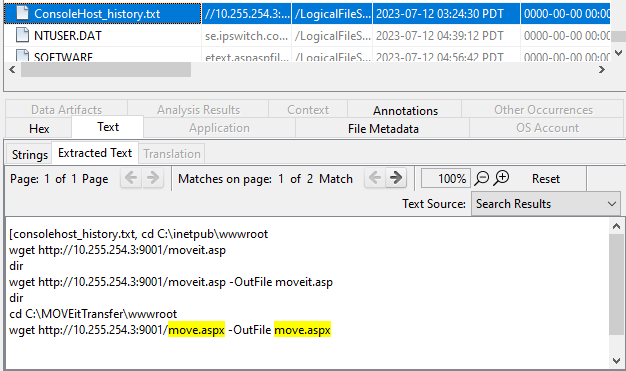
Task: Open the Other Occurrences tab
Action: click(543, 109)
